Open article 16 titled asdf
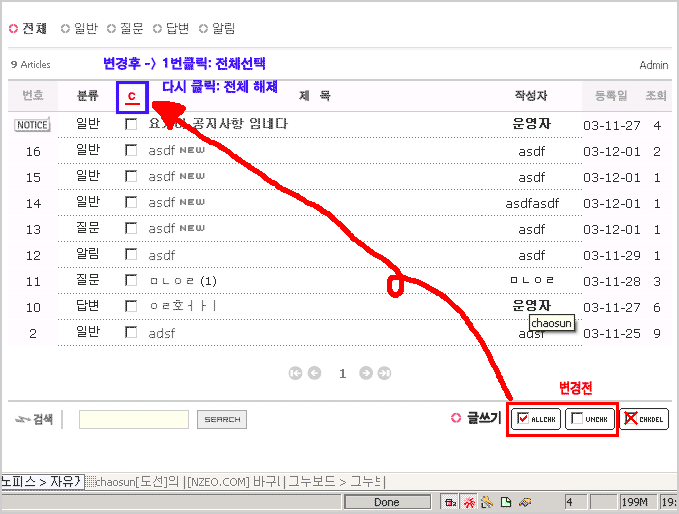Image resolution: width=679 pixels, height=514 pixels. point(162,151)
